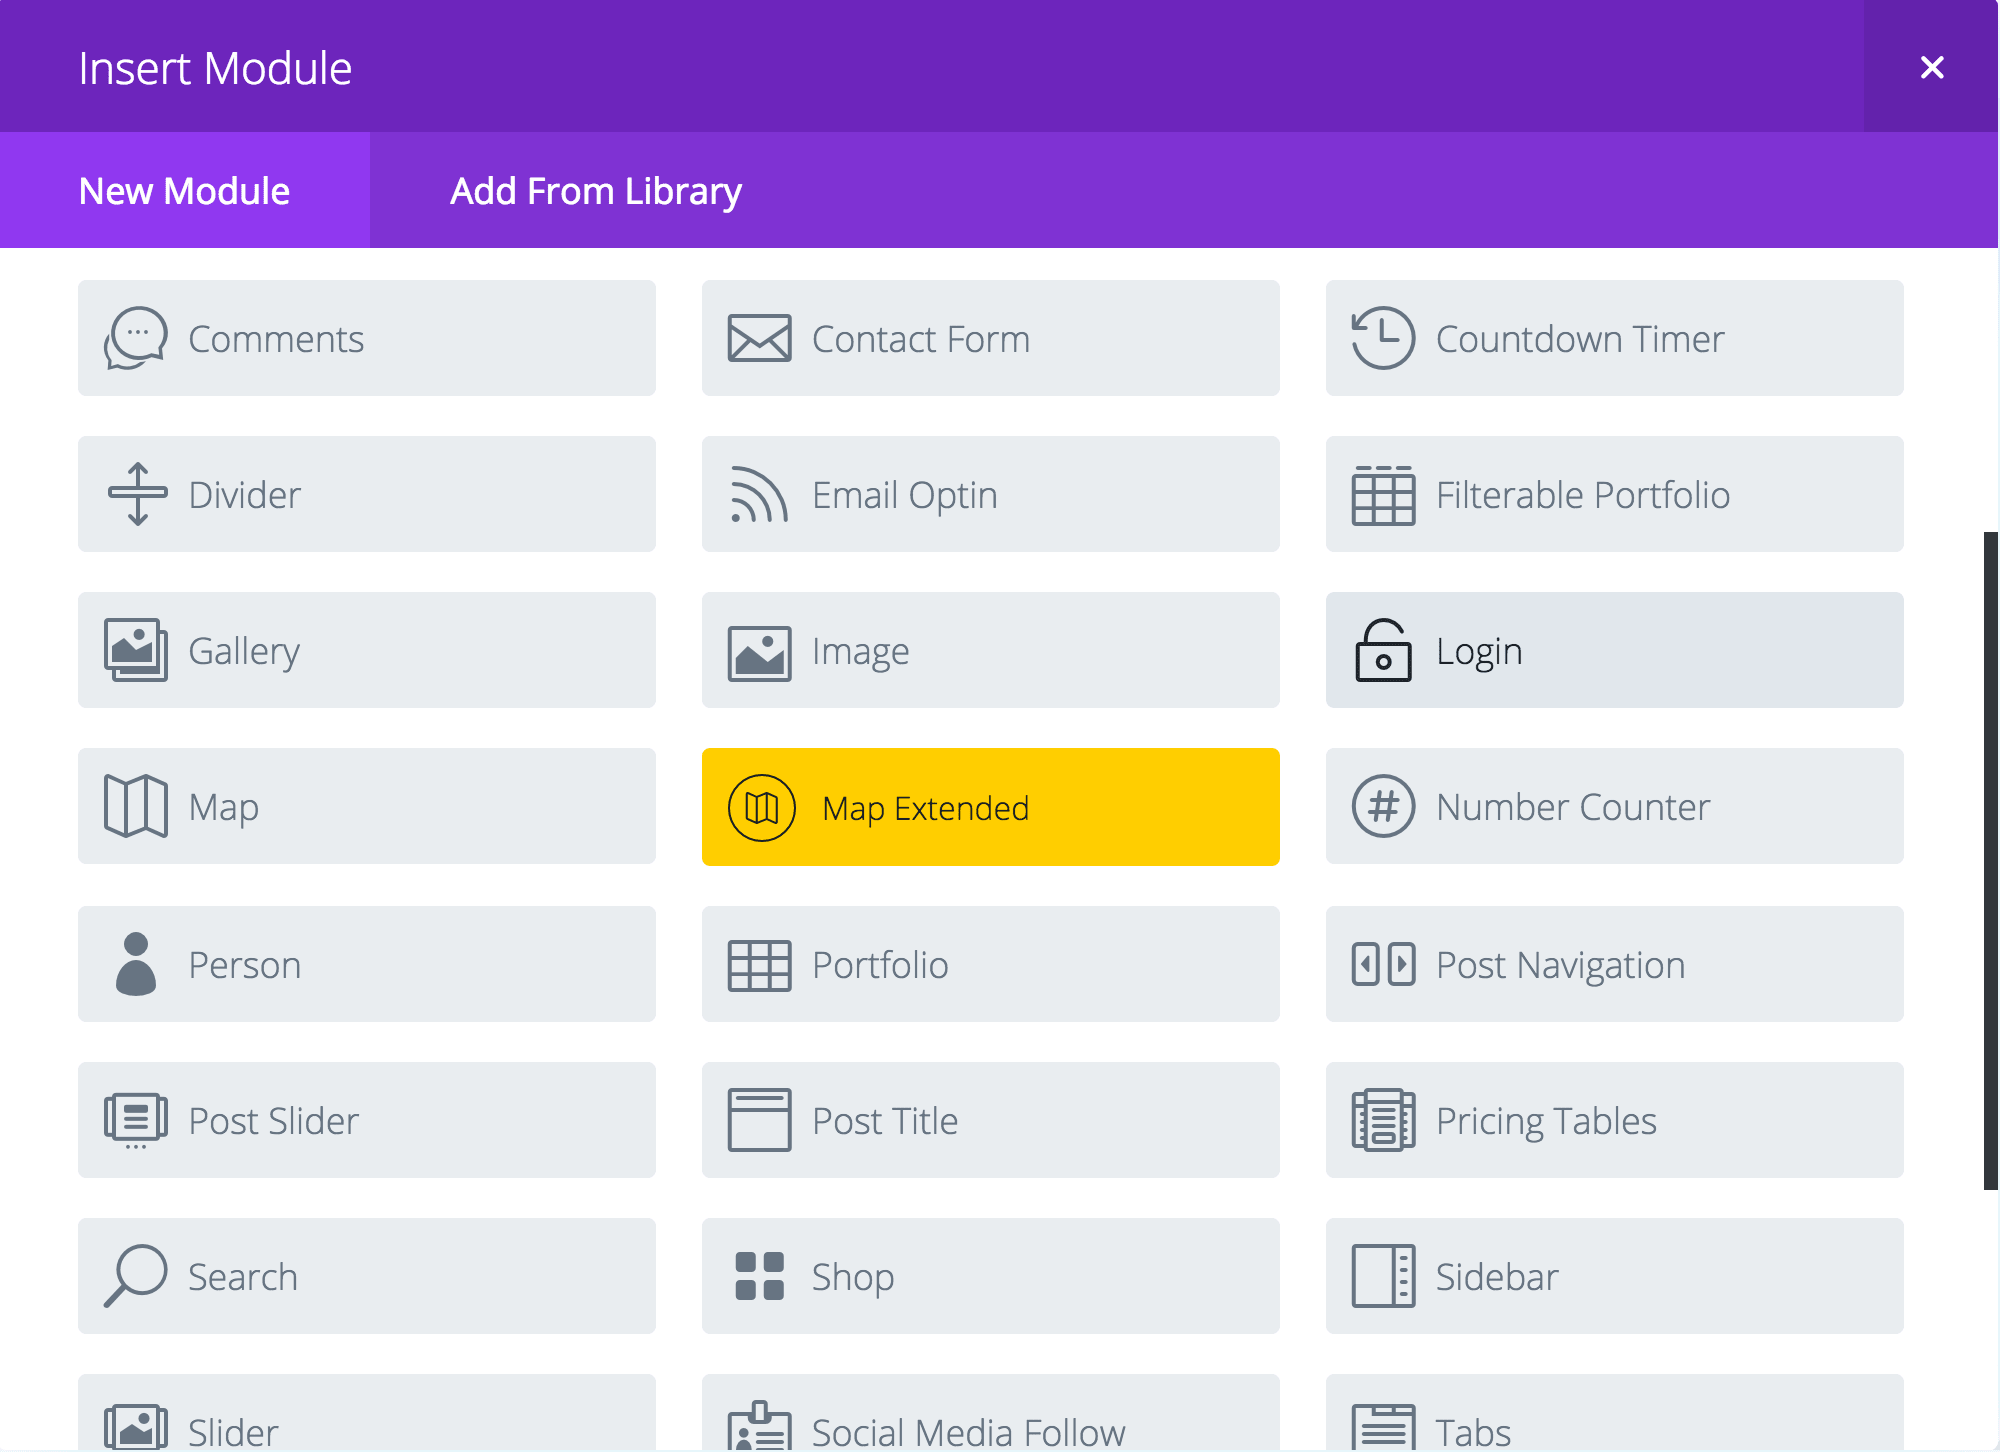2000x1452 pixels.
Task: Select the Search magnifier icon
Action: click(x=136, y=1276)
